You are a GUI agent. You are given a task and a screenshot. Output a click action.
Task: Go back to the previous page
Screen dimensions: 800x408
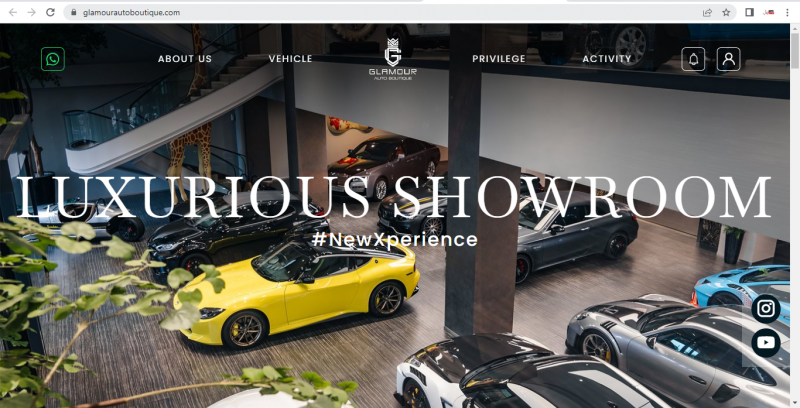(x=13, y=12)
